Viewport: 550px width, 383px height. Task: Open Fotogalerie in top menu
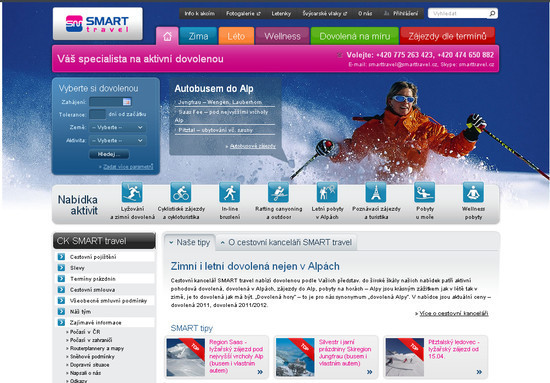243,14
